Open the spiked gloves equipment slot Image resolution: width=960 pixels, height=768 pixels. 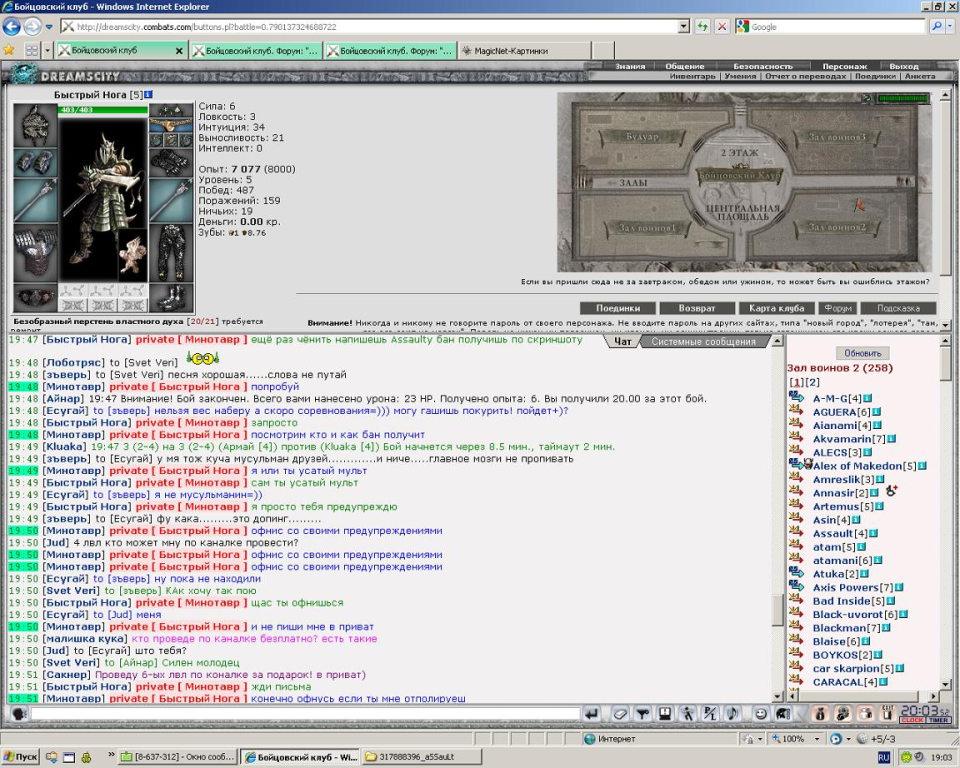coord(171,162)
